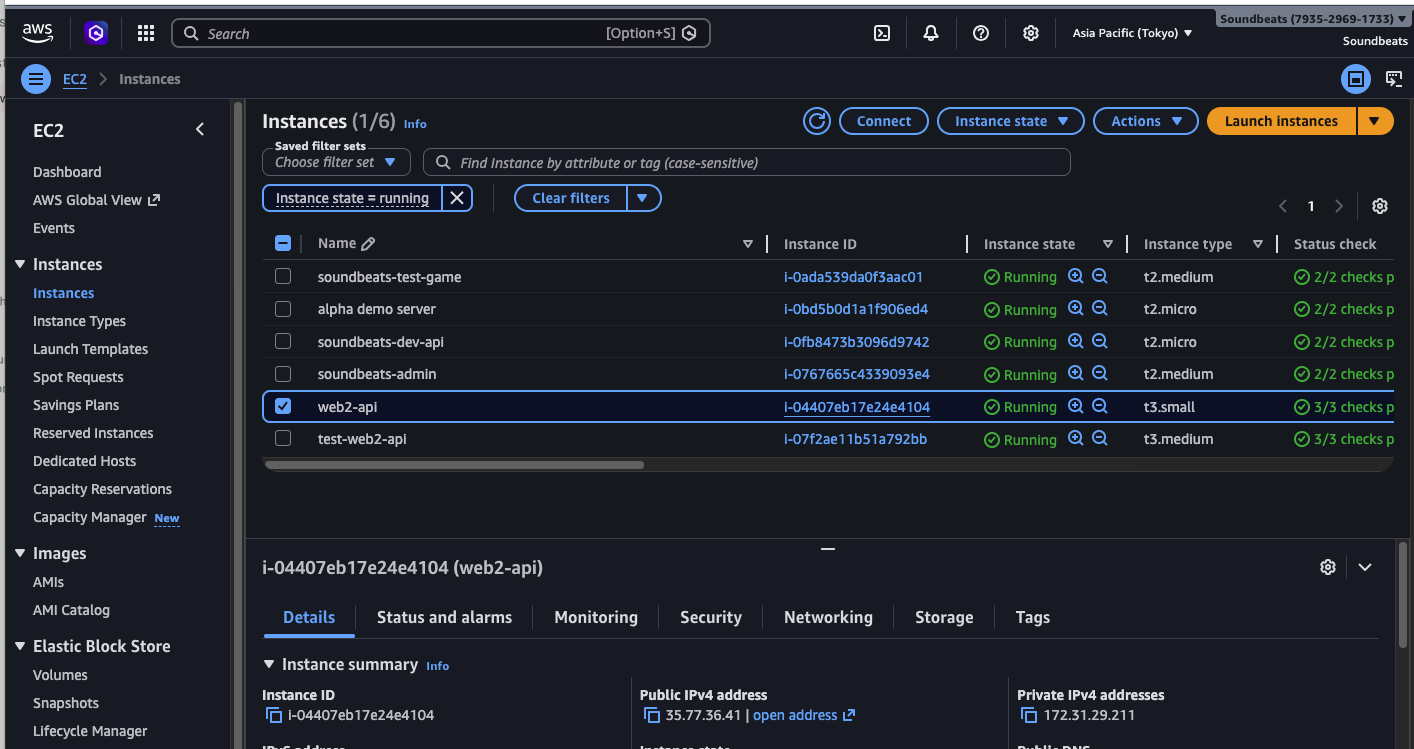Collapse the Images sidebar section
Image resolution: width=1414 pixels, height=749 pixels.
(x=20, y=553)
